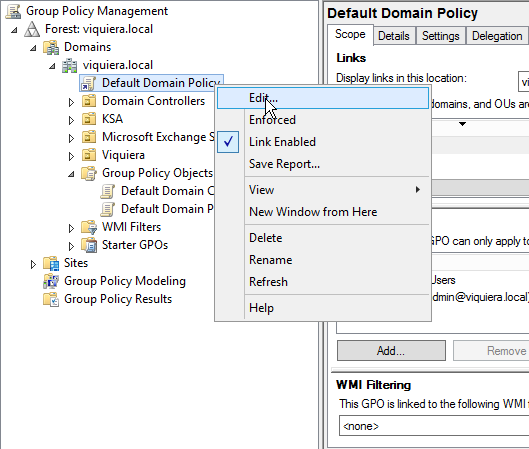Select Viquiera OU in the tree
The width and height of the screenshot is (529, 449).
coord(123,155)
